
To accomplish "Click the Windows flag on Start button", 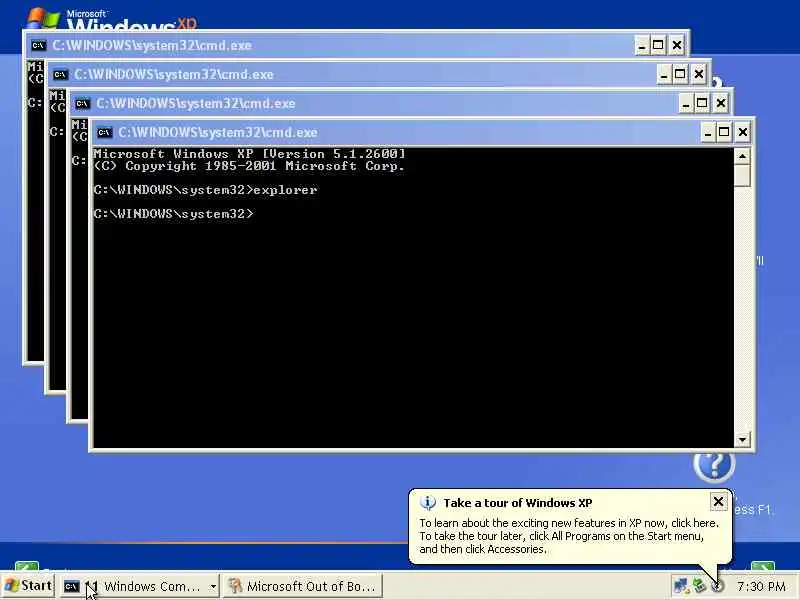I will click(11, 586).
